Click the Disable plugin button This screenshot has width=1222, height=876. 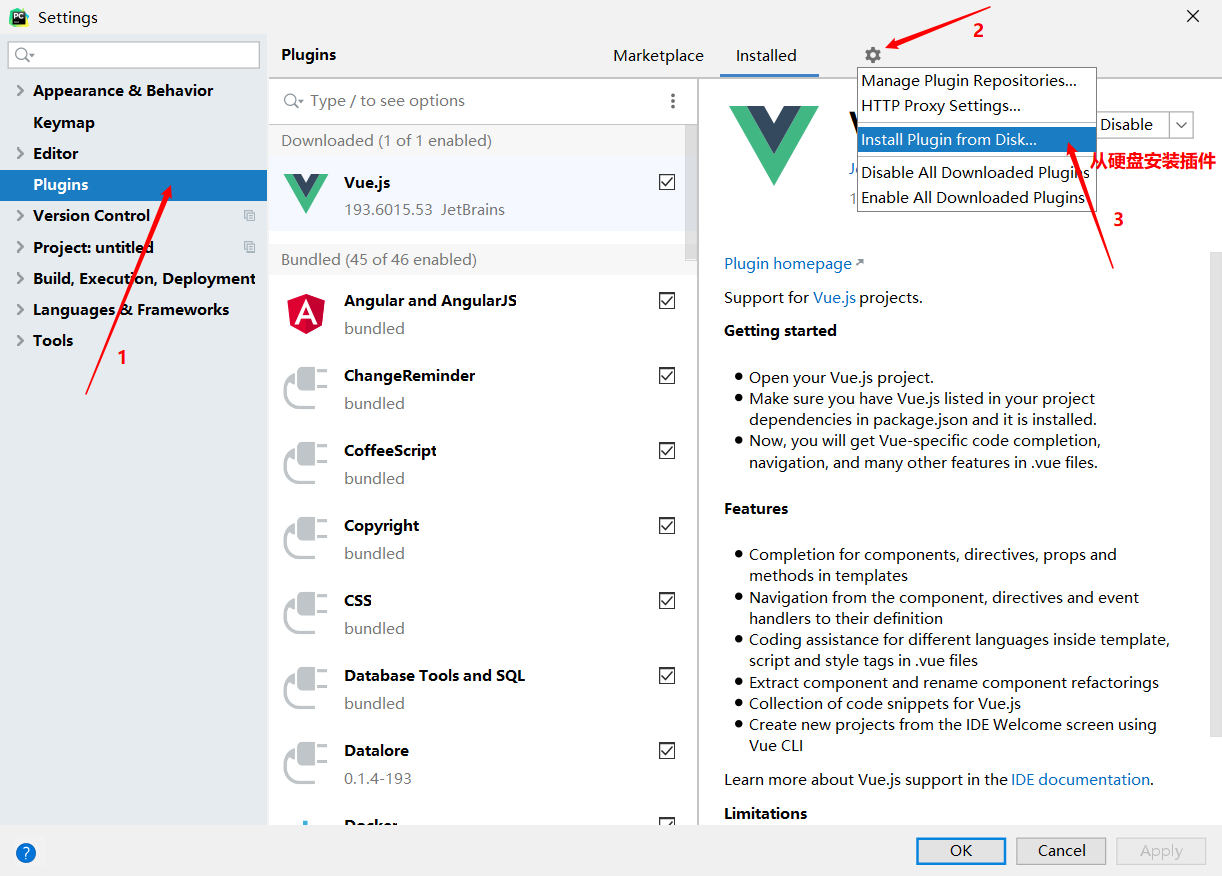coord(1131,125)
